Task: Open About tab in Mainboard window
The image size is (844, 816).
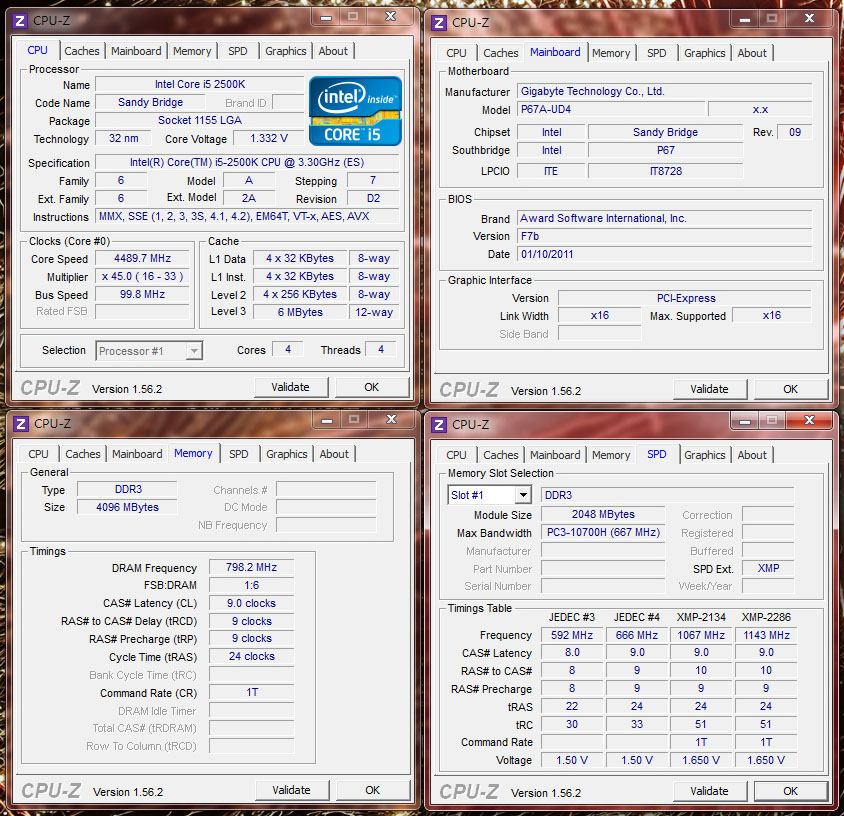Action: point(752,53)
